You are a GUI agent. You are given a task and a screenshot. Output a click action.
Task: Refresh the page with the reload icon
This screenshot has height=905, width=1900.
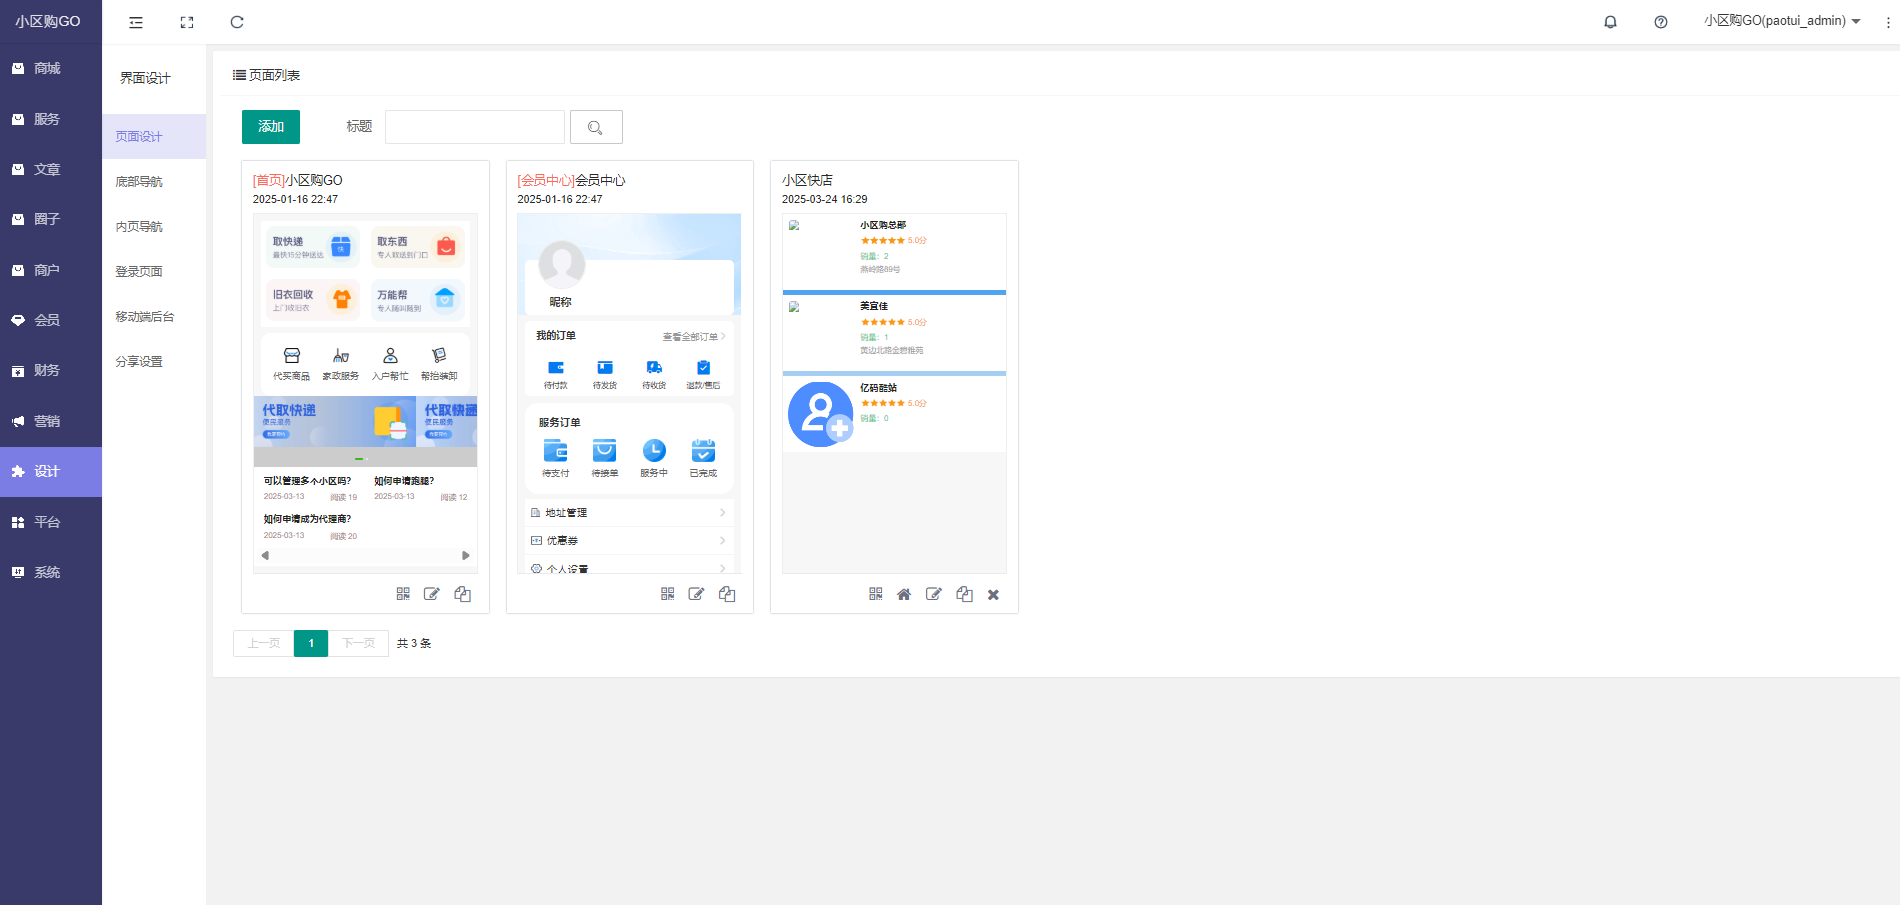point(236,21)
